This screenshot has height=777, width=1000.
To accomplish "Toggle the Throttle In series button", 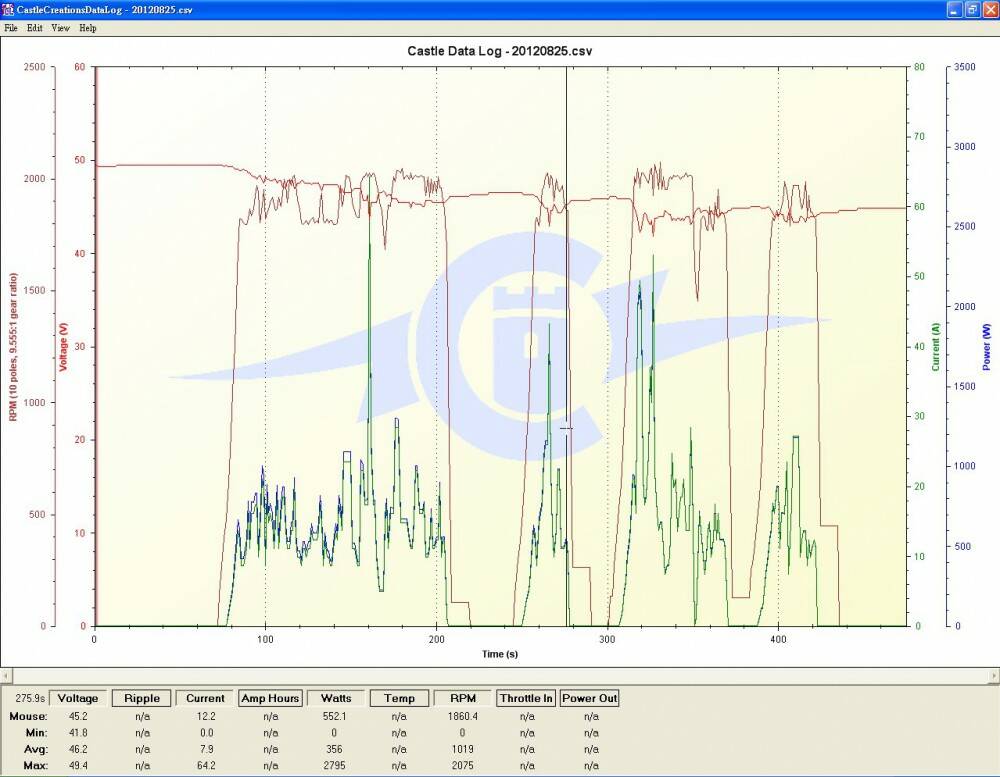I will click(x=526, y=698).
